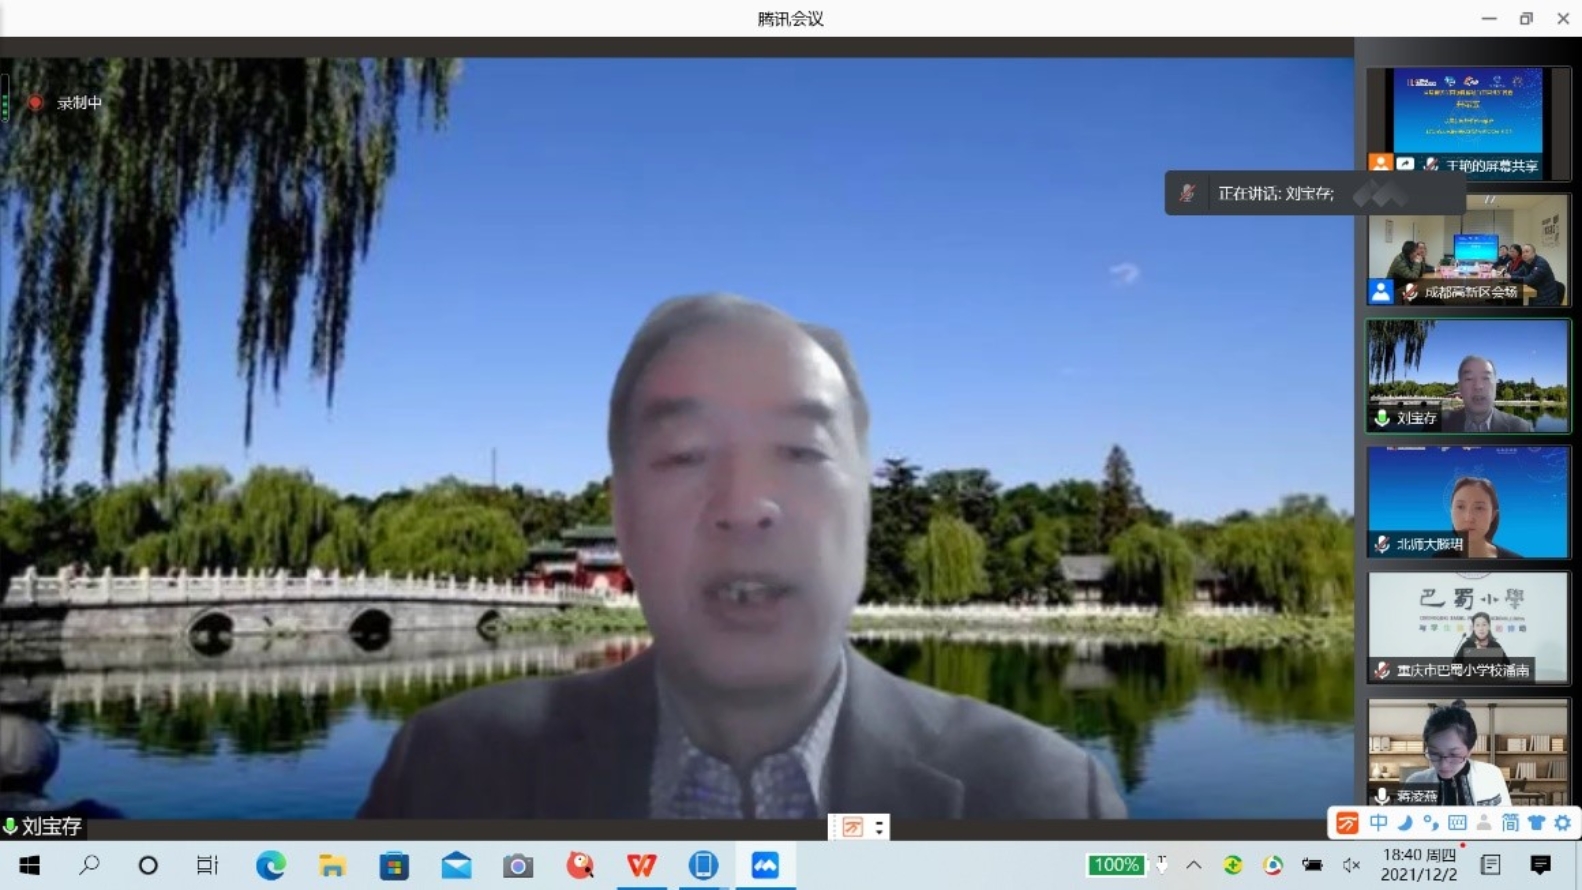The height and width of the screenshot is (890, 1582).
Task: Open the Sogou mini toolbar options dots
Action: click(879, 827)
